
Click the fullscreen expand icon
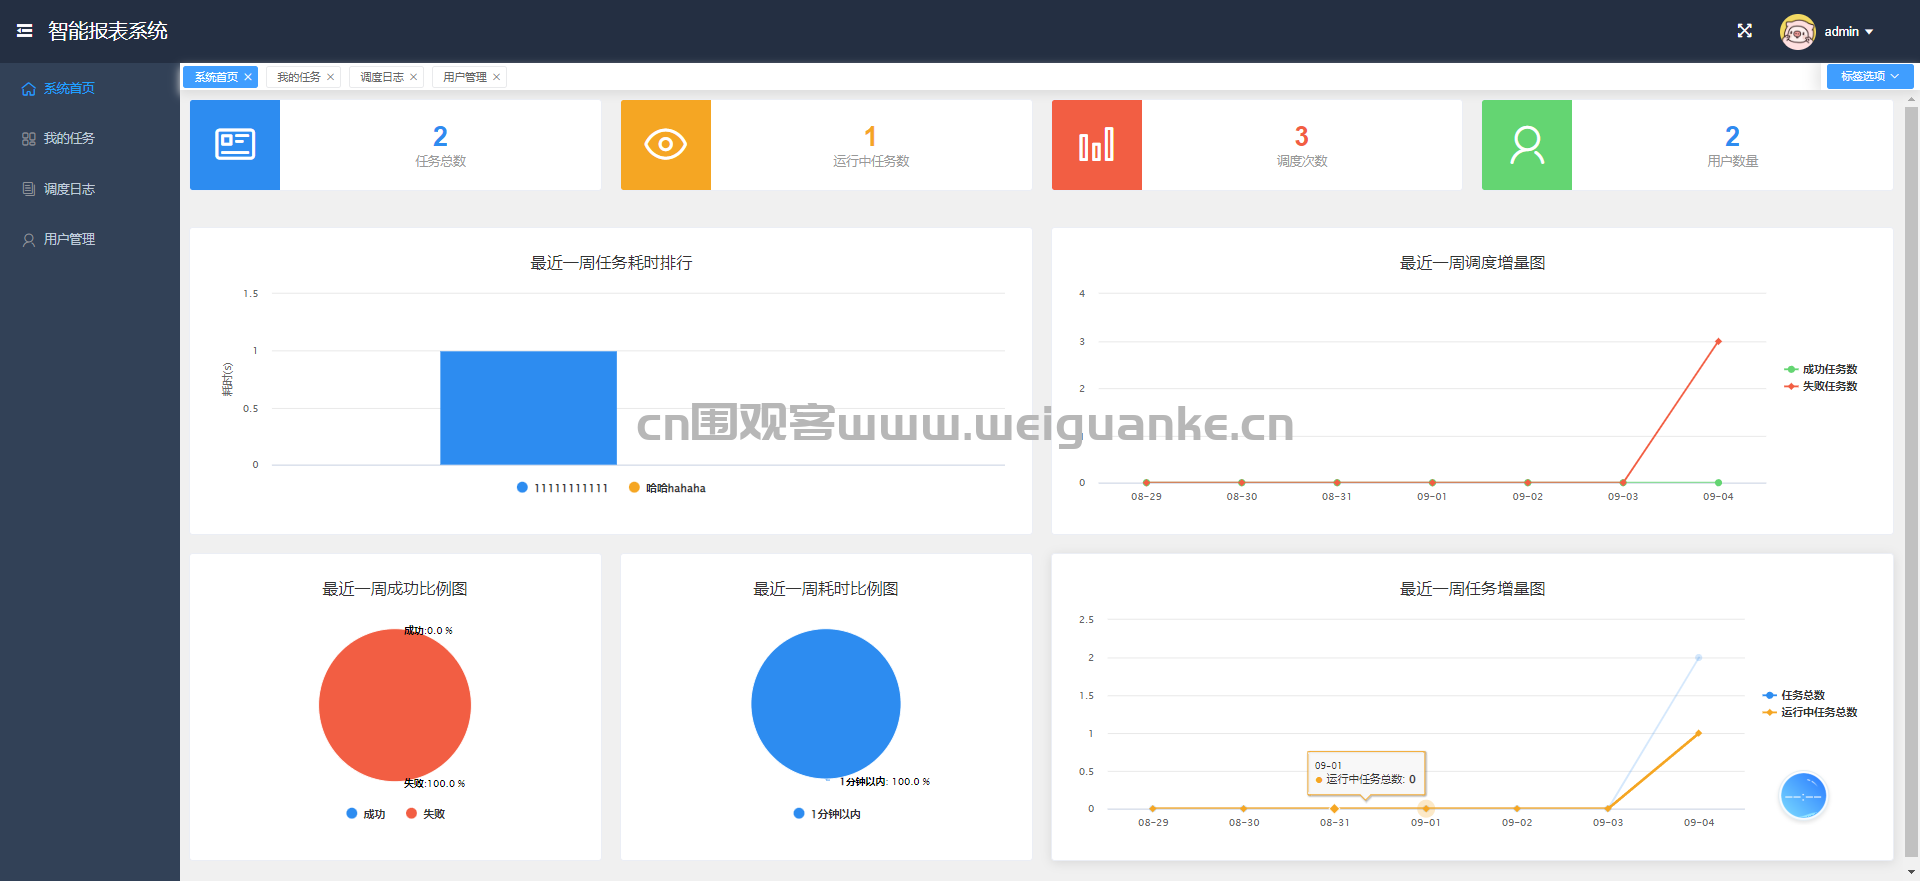pos(1745,31)
